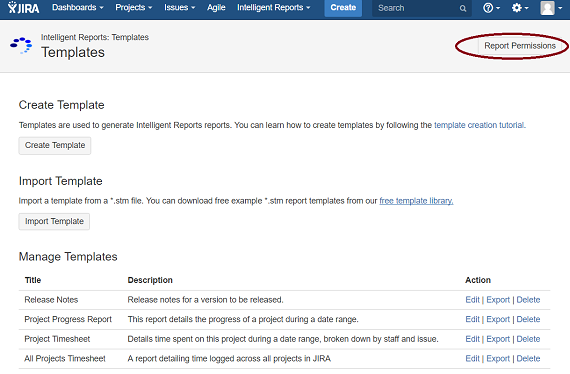Image resolution: width=570 pixels, height=374 pixels.
Task: Open the Agile menu item
Action: 216,8
